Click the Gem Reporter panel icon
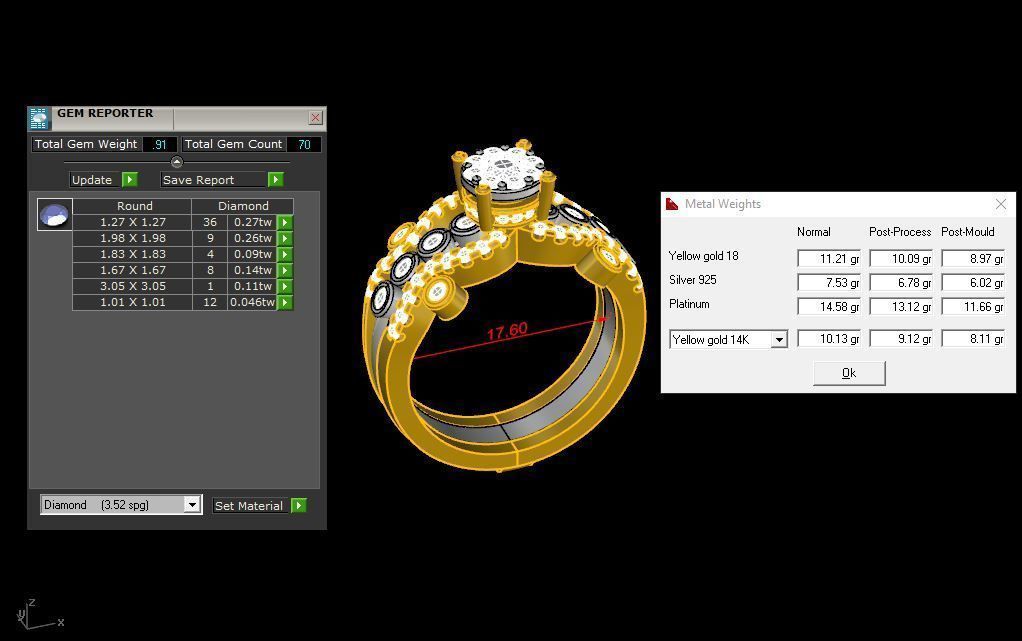Screen dimensions: 1022x641 [39, 119]
